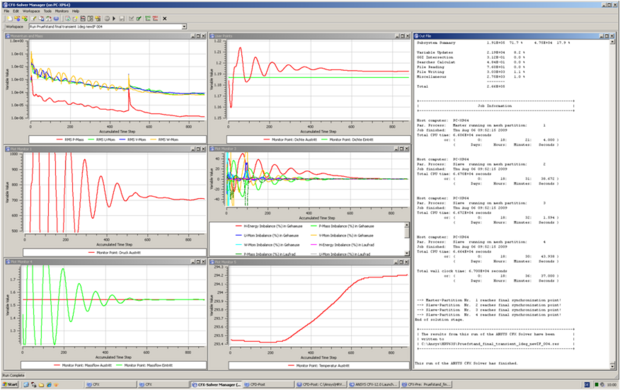620x390 pixels.
Task: Click the green window arrangement toolbar icon
Action: tap(147, 19)
